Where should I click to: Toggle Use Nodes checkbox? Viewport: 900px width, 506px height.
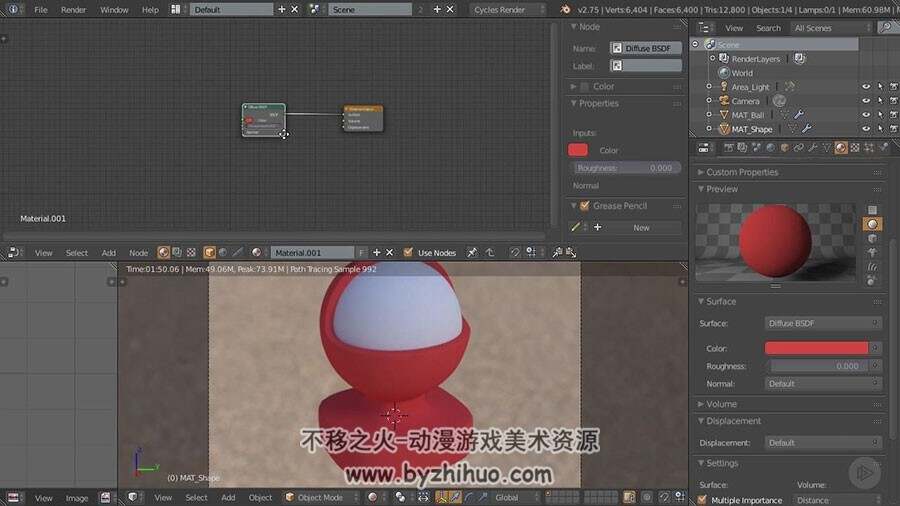click(x=408, y=252)
